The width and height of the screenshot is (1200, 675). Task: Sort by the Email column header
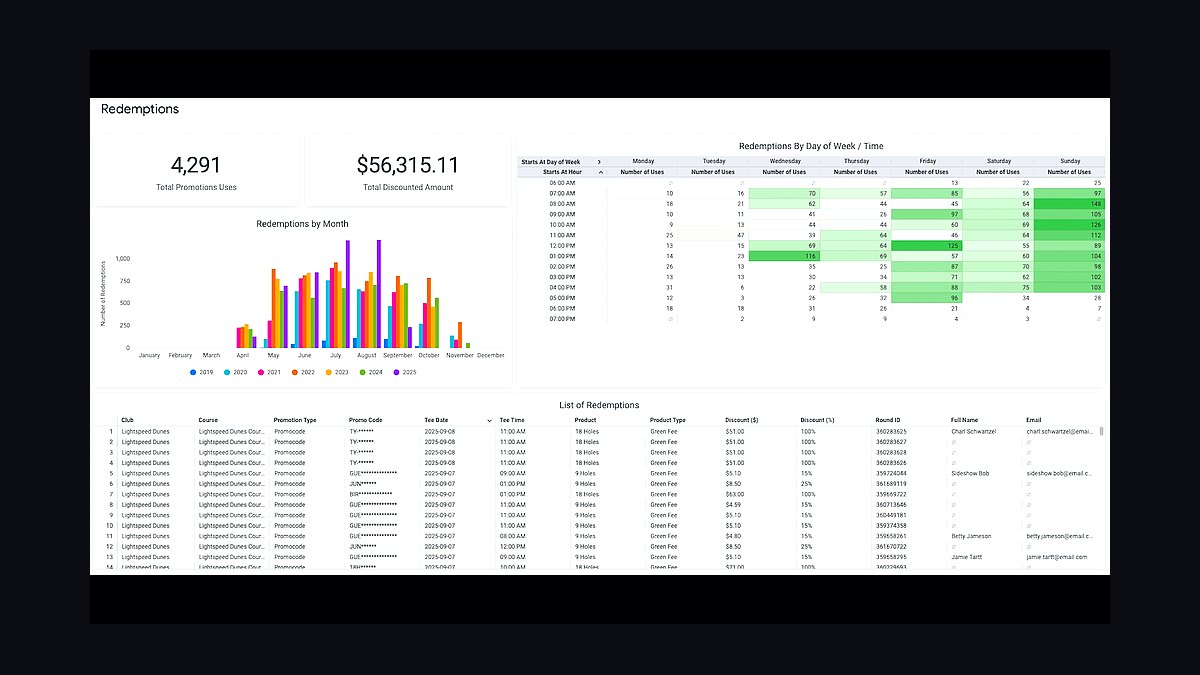(x=1034, y=420)
